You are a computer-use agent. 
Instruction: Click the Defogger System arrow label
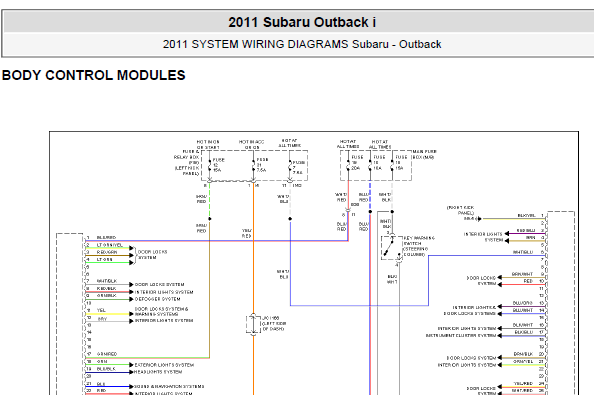pos(157,299)
